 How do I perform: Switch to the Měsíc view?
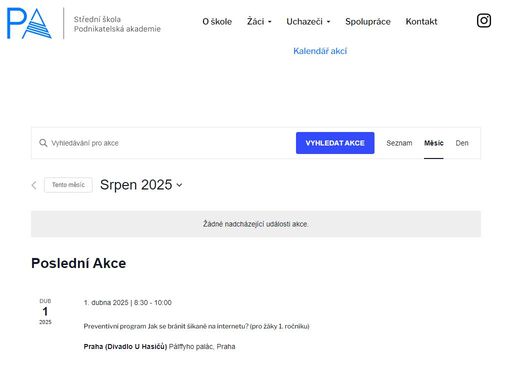[434, 143]
